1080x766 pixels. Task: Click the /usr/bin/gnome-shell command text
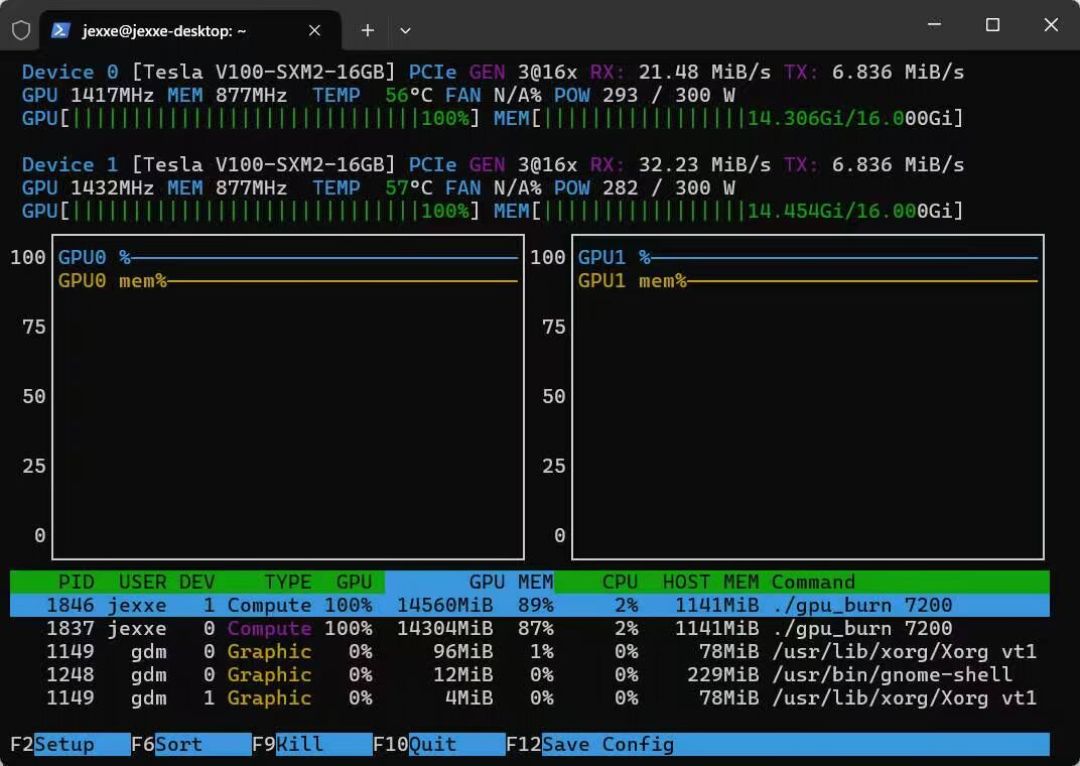(x=892, y=675)
